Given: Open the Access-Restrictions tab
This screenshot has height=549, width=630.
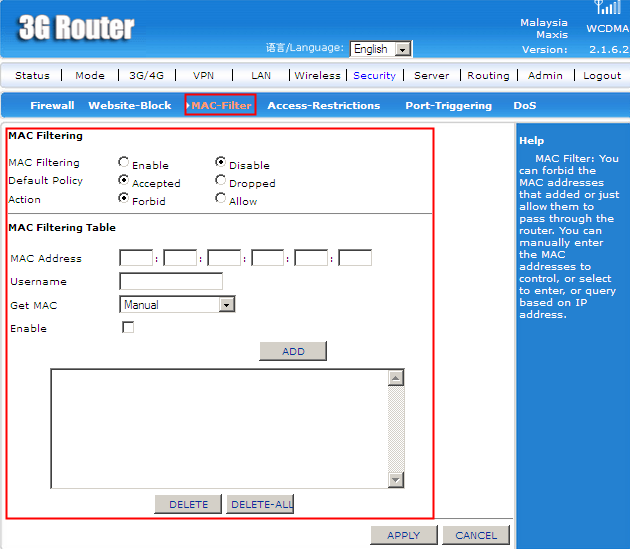Looking at the screenshot, I should pyautogui.click(x=324, y=105).
